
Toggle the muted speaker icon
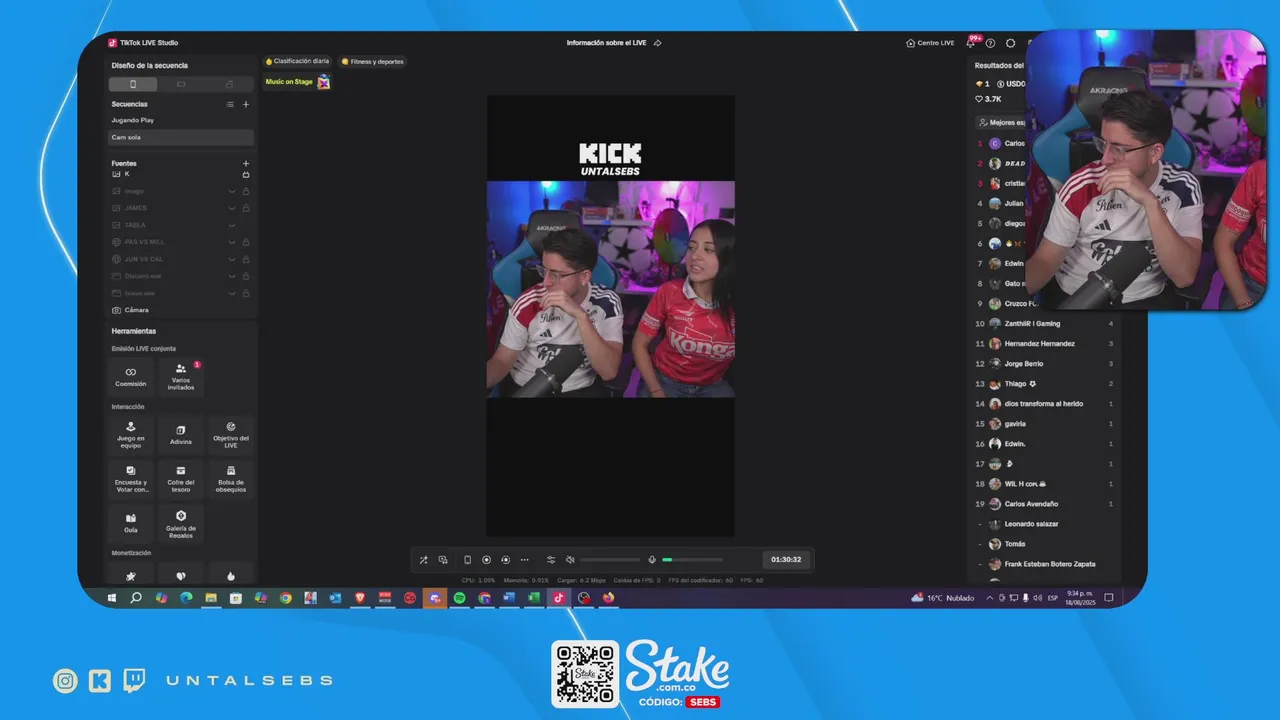point(570,560)
